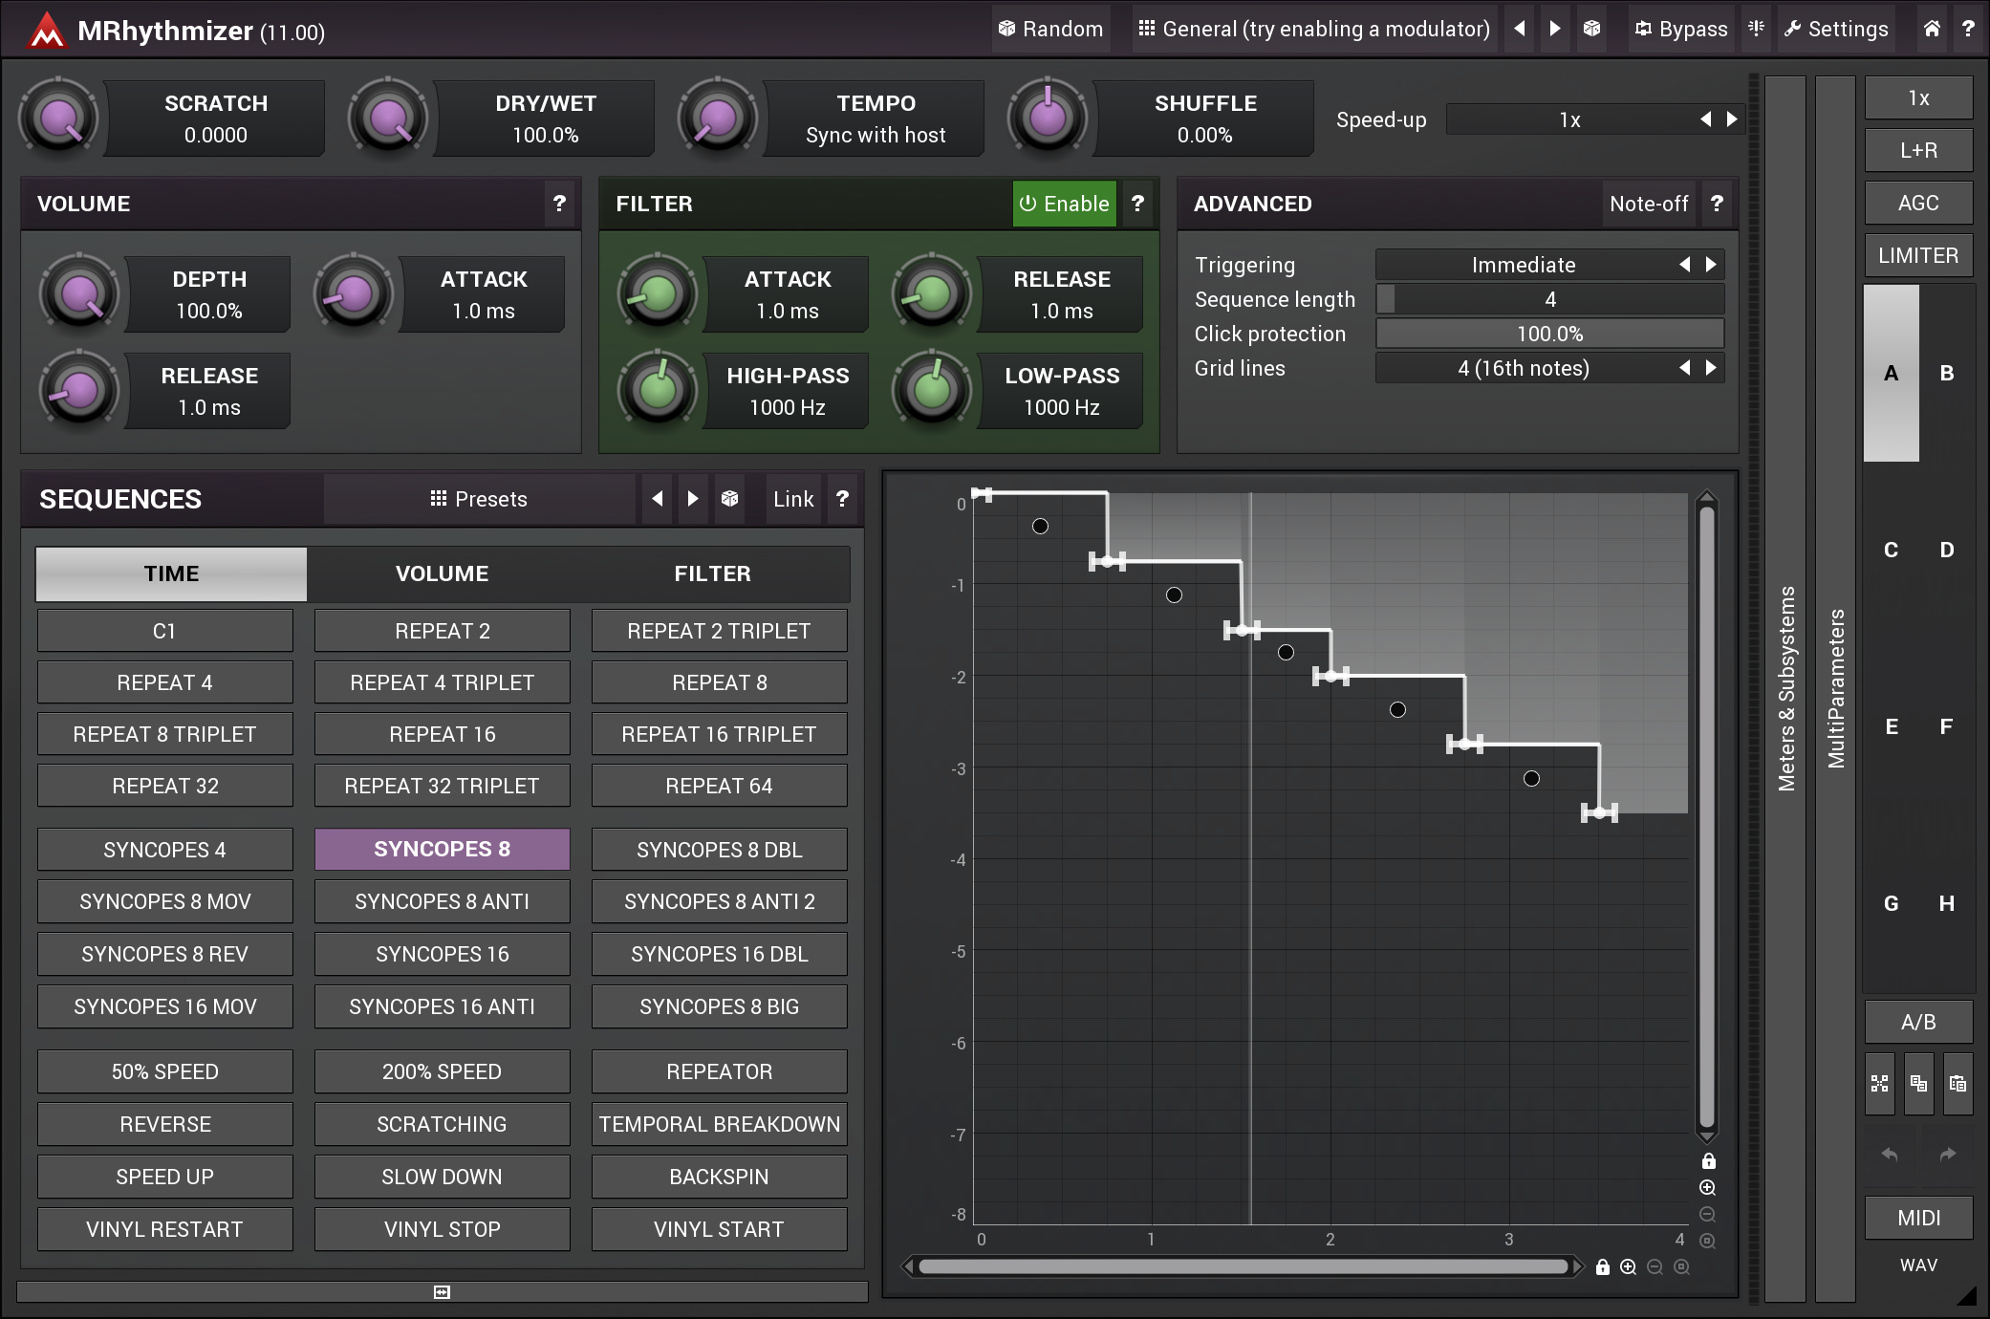Select preset slot B

pos(1946,373)
